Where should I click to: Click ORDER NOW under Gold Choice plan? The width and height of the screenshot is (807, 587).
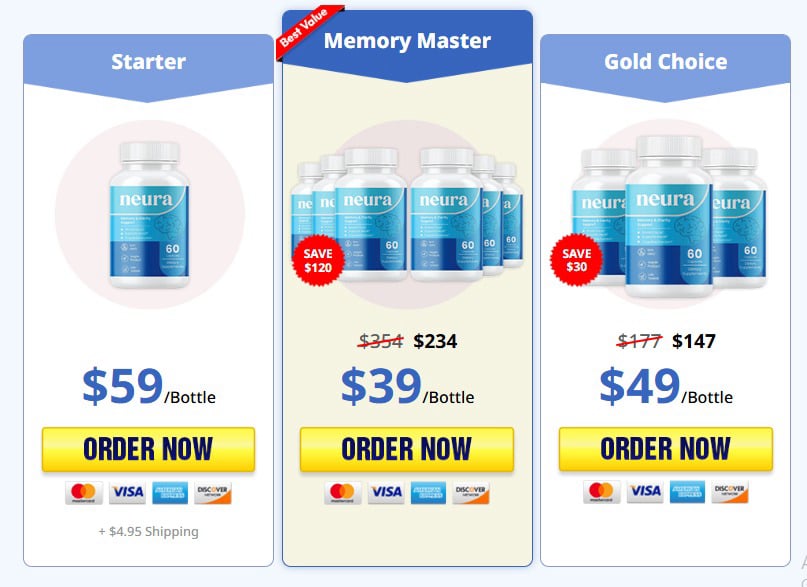pyautogui.click(x=665, y=449)
